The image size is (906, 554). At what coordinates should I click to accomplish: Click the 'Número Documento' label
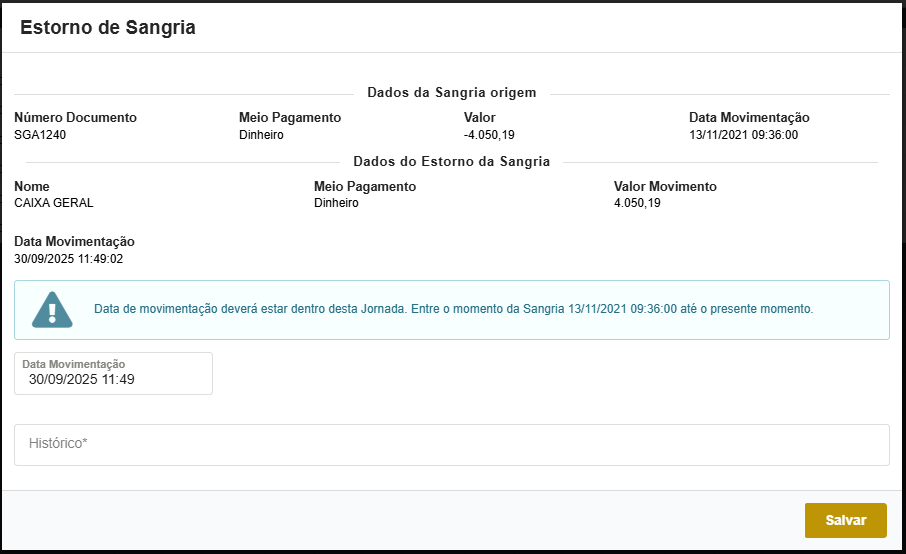coord(75,118)
